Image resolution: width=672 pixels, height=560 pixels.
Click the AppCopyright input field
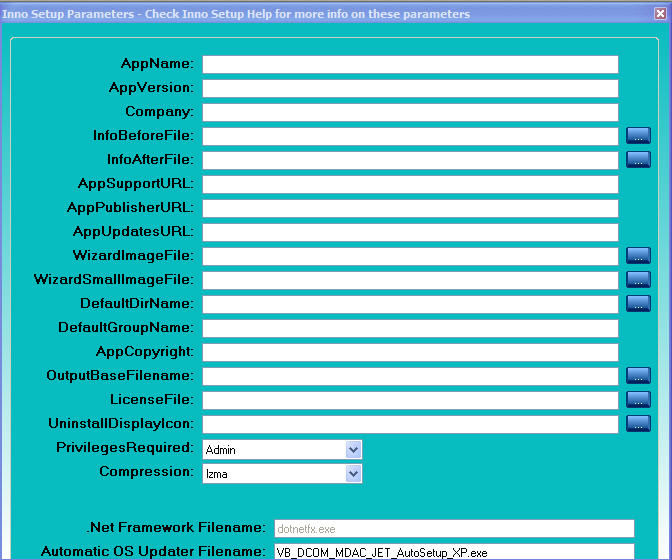click(x=410, y=352)
